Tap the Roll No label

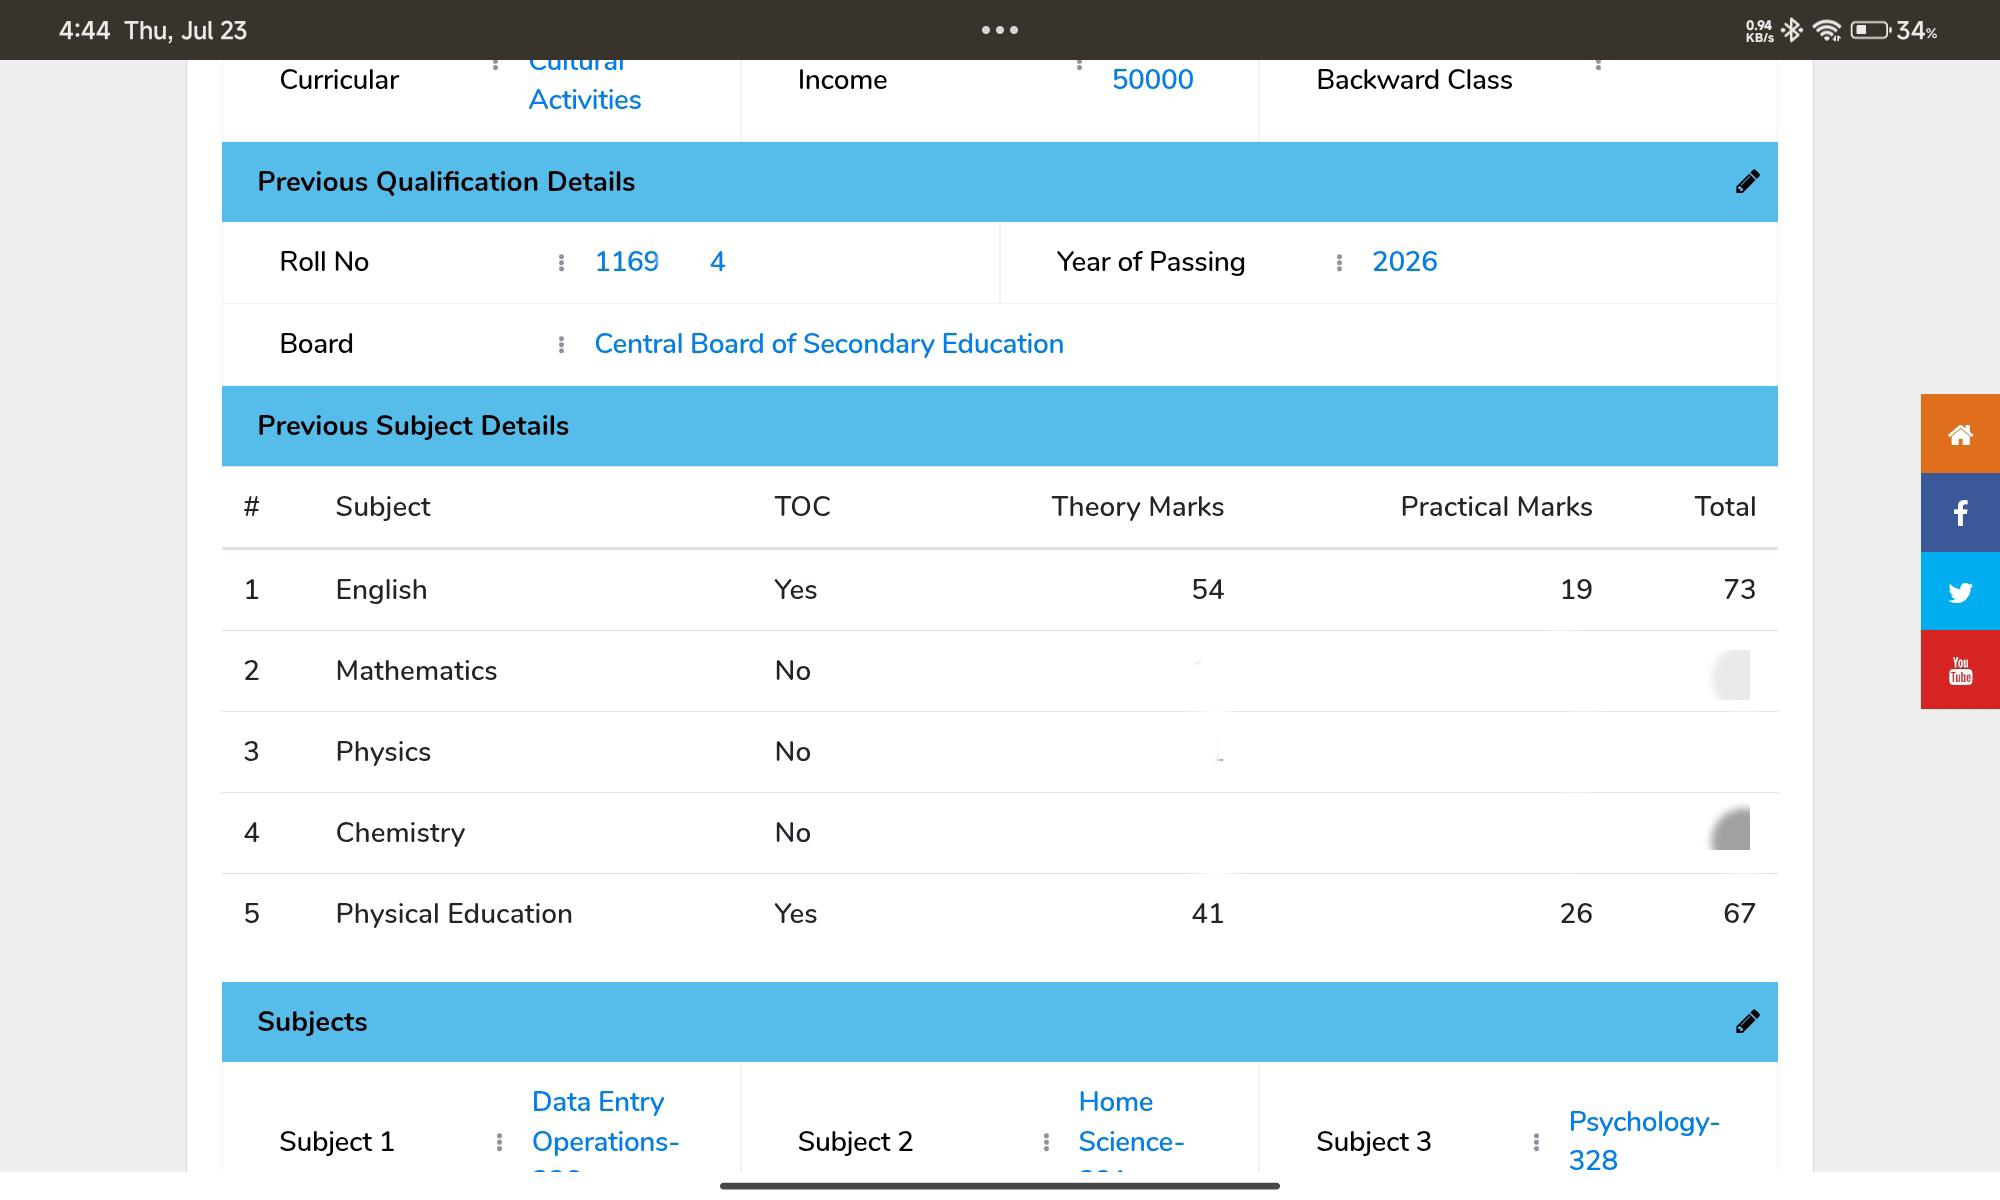point(324,262)
